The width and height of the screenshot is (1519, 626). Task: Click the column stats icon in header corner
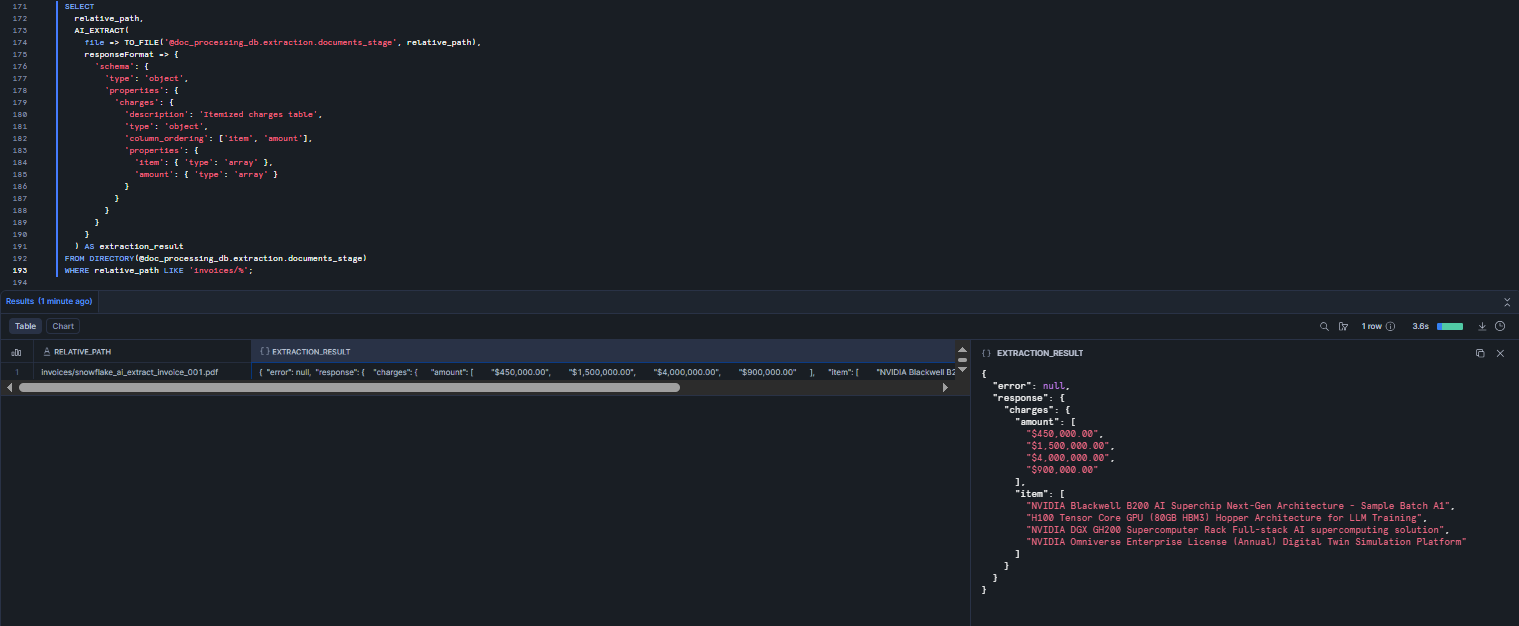click(16, 352)
